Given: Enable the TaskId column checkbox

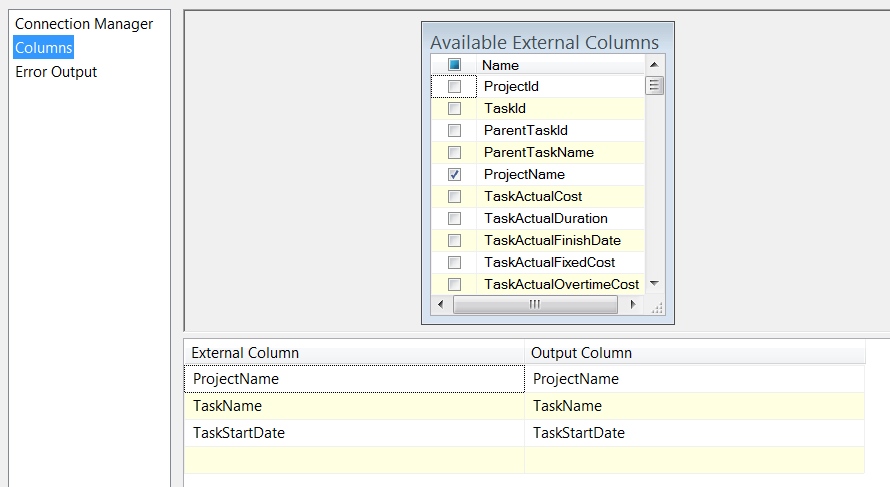Looking at the screenshot, I should tap(454, 109).
